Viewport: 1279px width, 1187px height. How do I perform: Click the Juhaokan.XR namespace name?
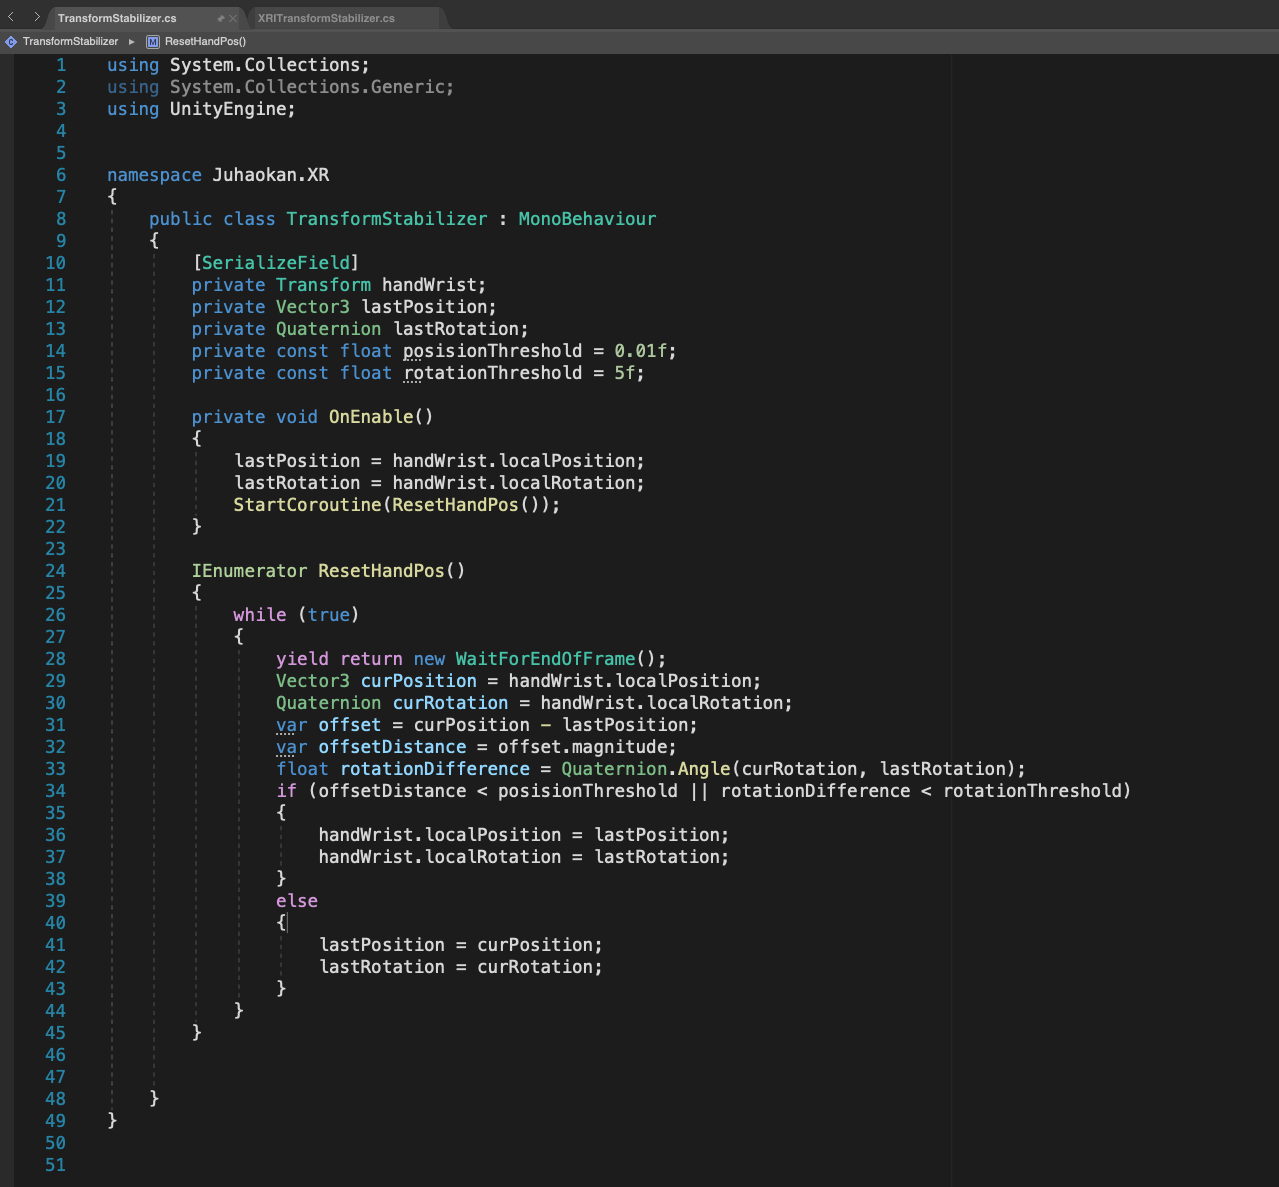pos(271,175)
